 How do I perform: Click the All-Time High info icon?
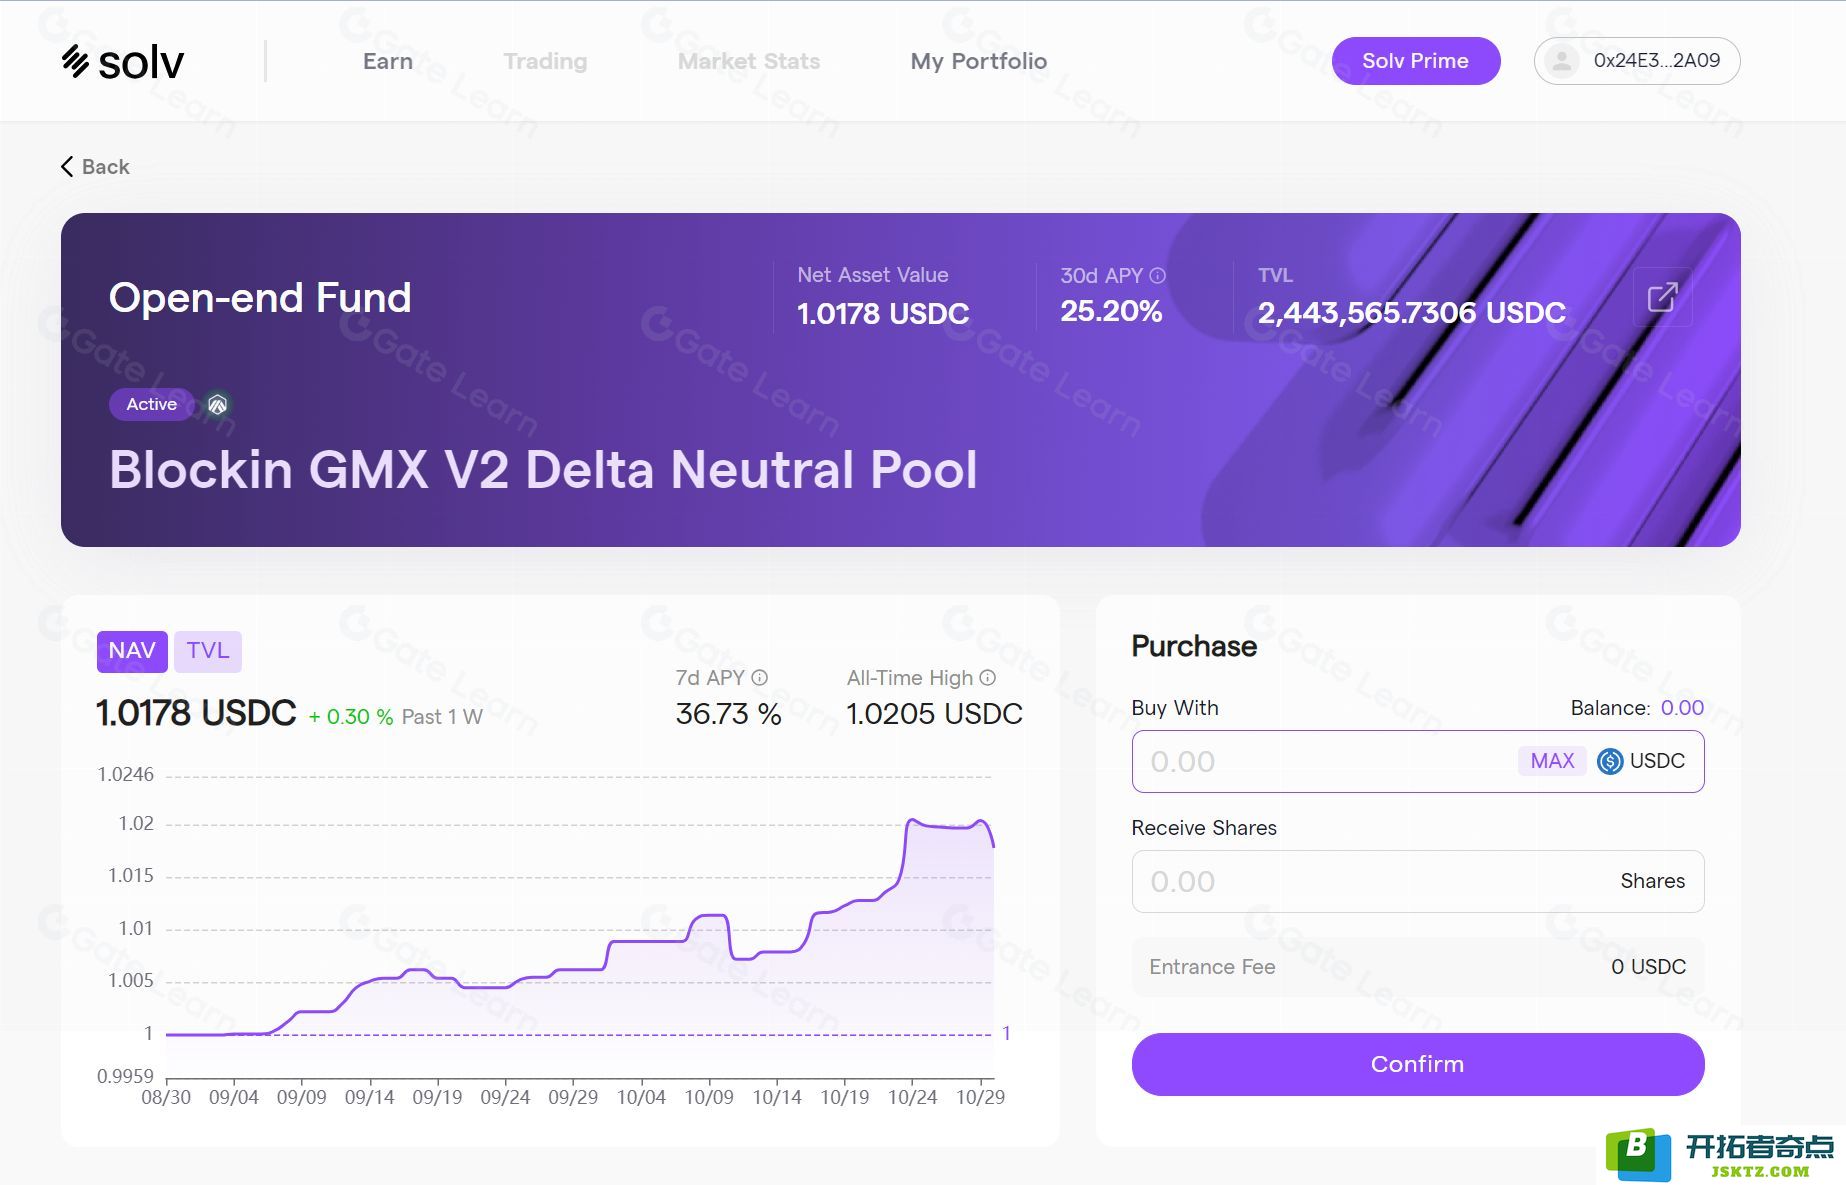(988, 678)
